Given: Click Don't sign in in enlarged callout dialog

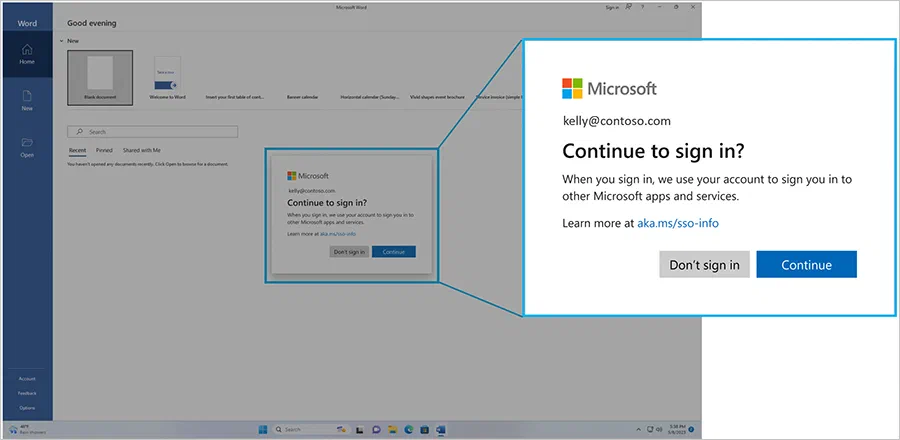Looking at the screenshot, I should pyautogui.click(x=704, y=264).
